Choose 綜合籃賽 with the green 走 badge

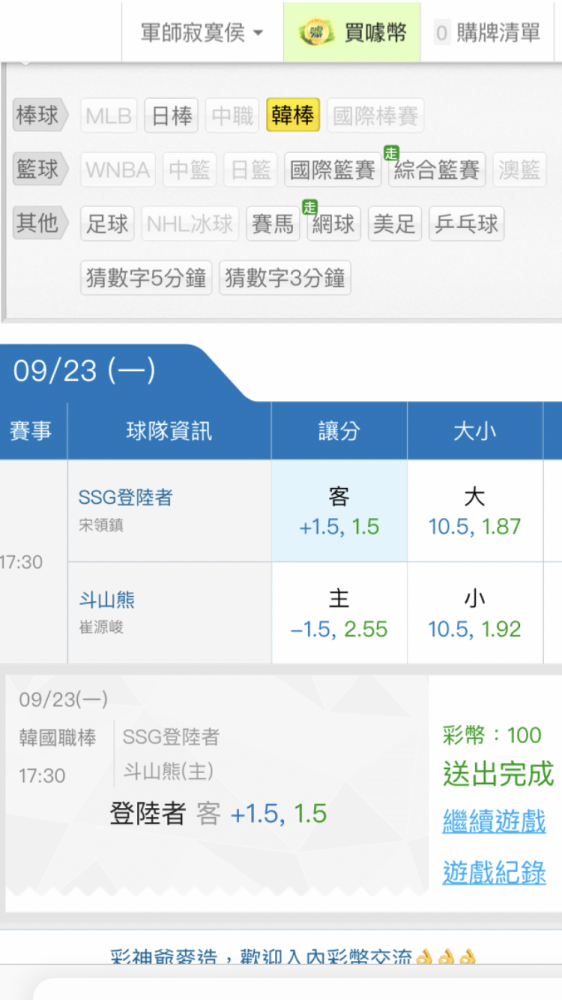pyautogui.click(x=437, y=170)
